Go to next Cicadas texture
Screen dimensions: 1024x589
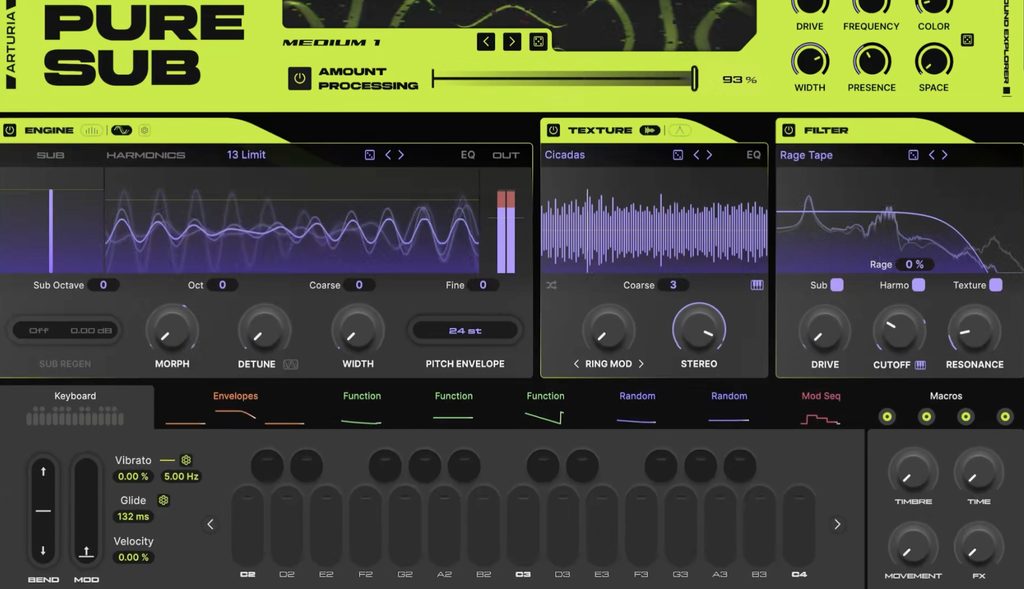[x=709, y=155]
